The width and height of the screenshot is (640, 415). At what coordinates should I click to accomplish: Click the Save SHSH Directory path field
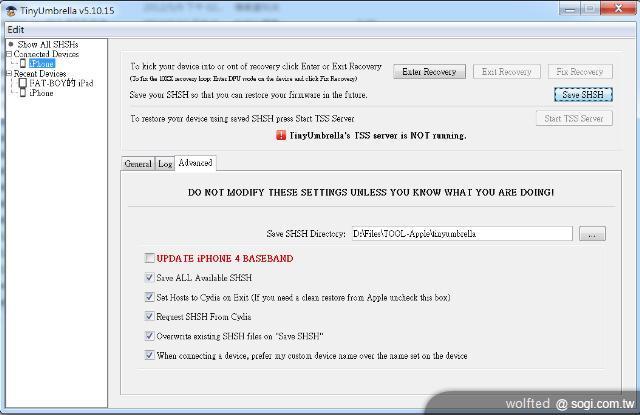point(462,234)
